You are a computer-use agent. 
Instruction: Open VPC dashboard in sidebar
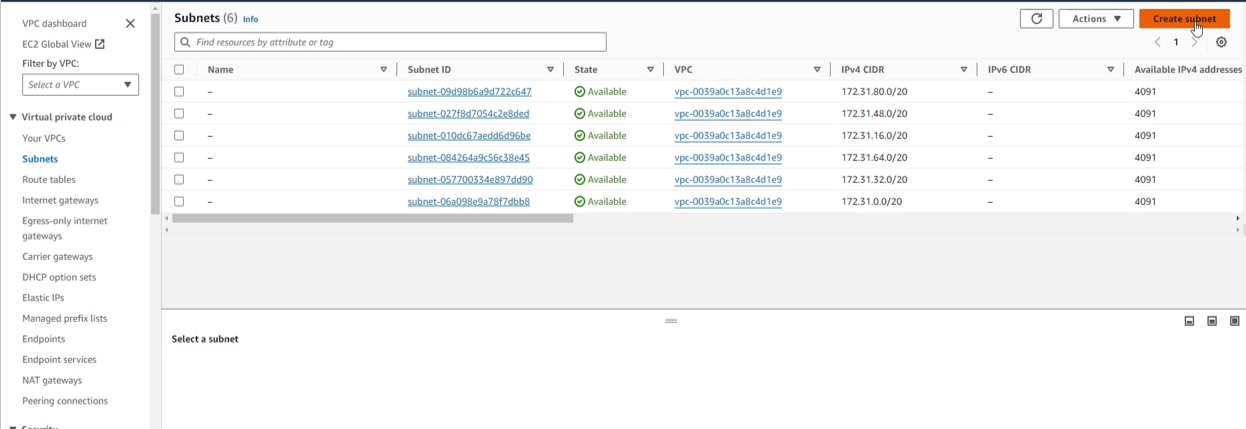pyautogui.click(x=54, y=23)
